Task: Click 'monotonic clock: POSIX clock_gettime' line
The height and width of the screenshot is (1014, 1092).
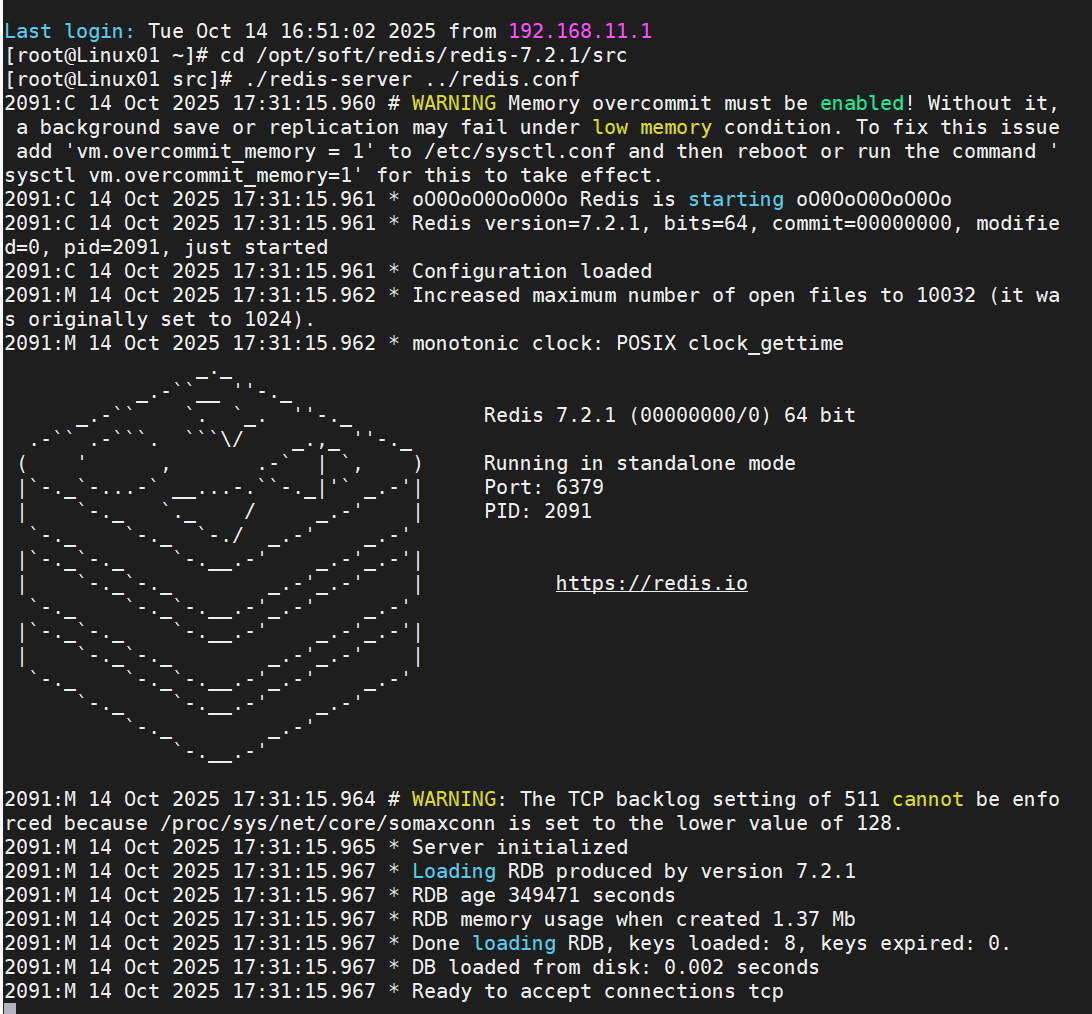Action: point(423,343)
